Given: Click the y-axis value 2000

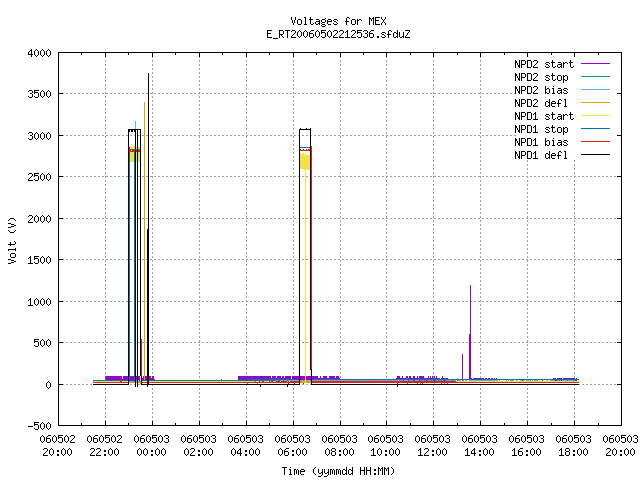Looking at the screenshot, I should pos(40,219).
